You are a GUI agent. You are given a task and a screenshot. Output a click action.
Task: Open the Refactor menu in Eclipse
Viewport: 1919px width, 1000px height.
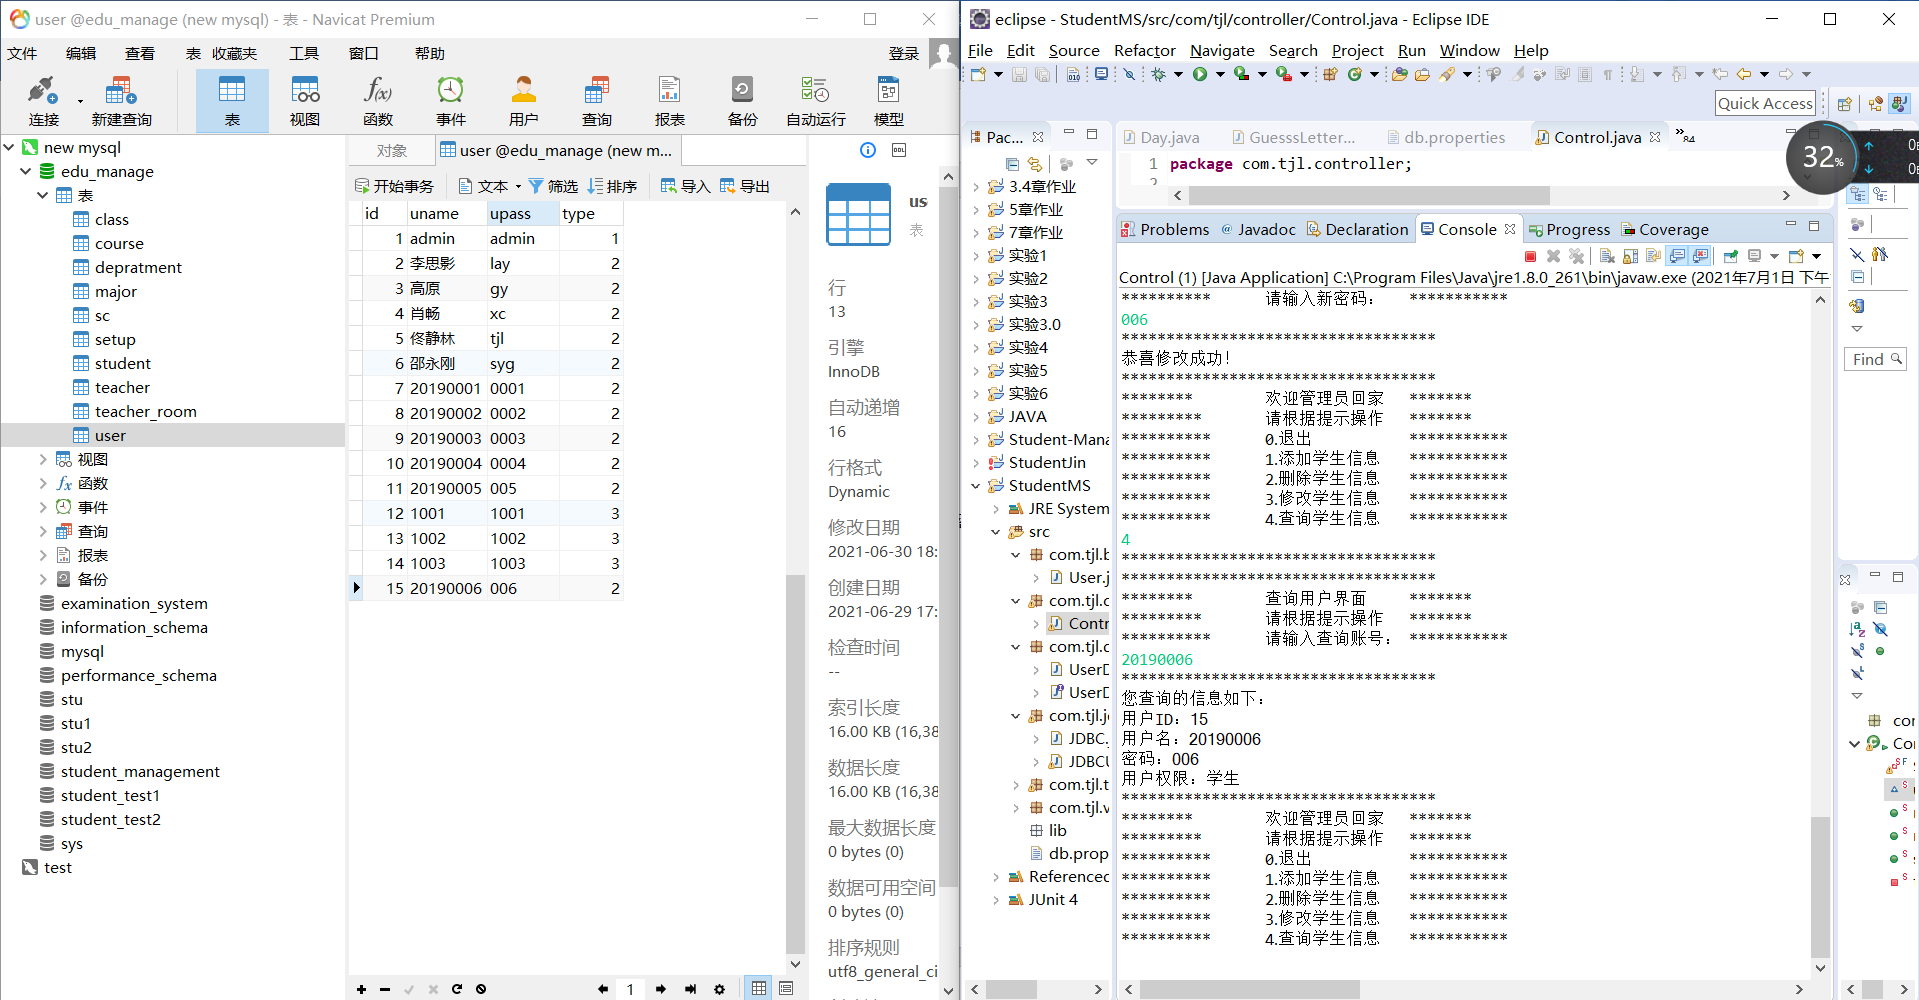(x=1144, y=50)
